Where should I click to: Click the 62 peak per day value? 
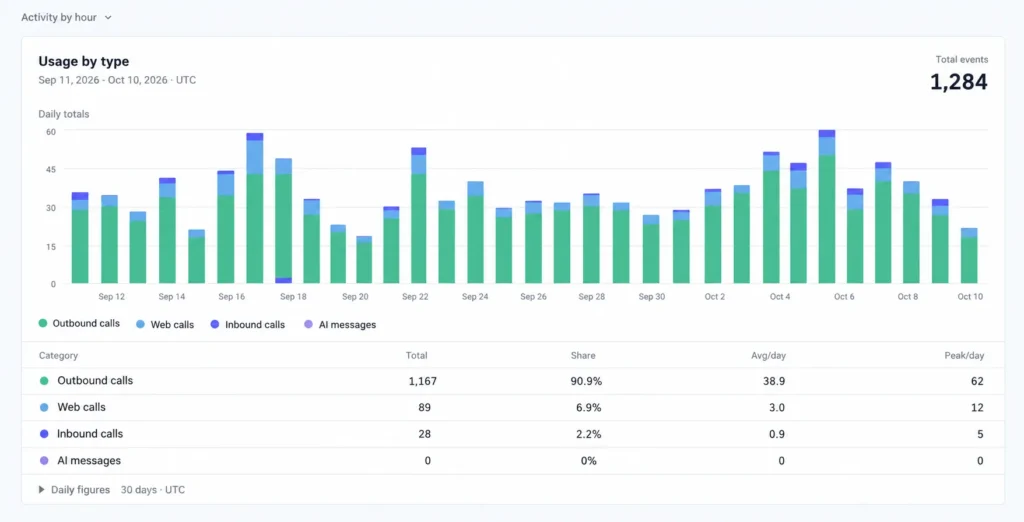tap(977, 381)
